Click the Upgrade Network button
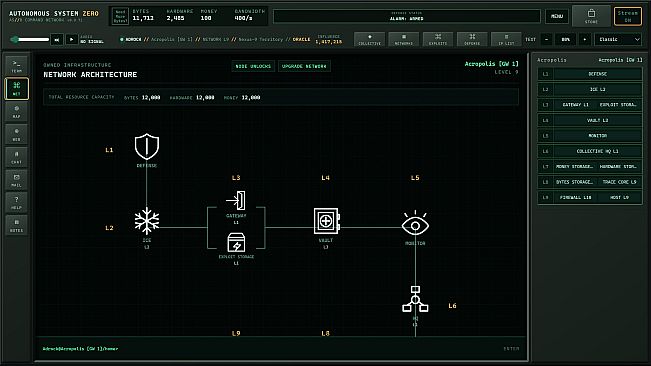Viewport: 651px width, 366px height. point(304,66)
